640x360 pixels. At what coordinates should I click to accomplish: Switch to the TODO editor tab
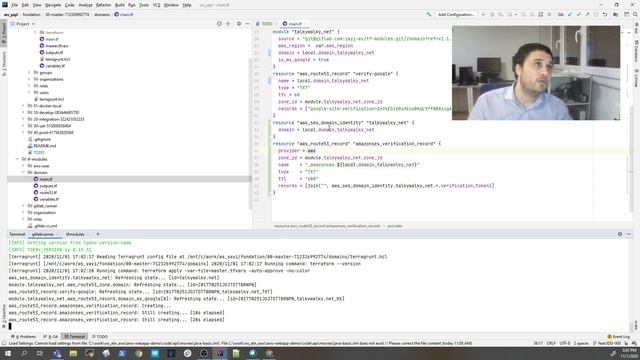[x=266, y=24]
